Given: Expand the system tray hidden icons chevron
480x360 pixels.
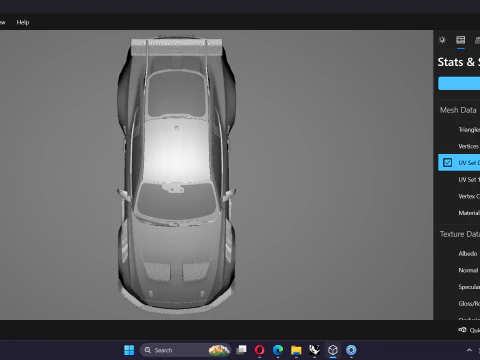Looking at the screenshot, I should (x=469, y=350).
